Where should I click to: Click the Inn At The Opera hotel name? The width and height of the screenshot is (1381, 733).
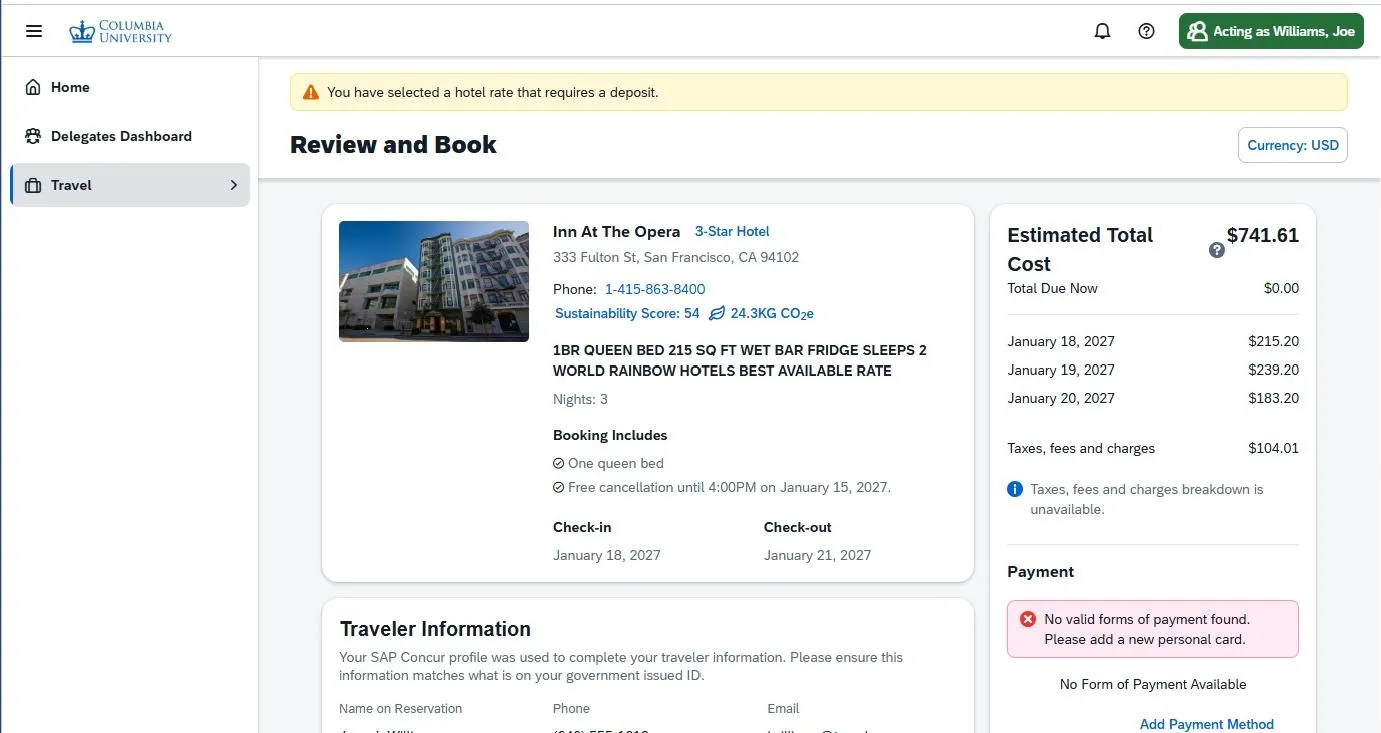point(616,231)
